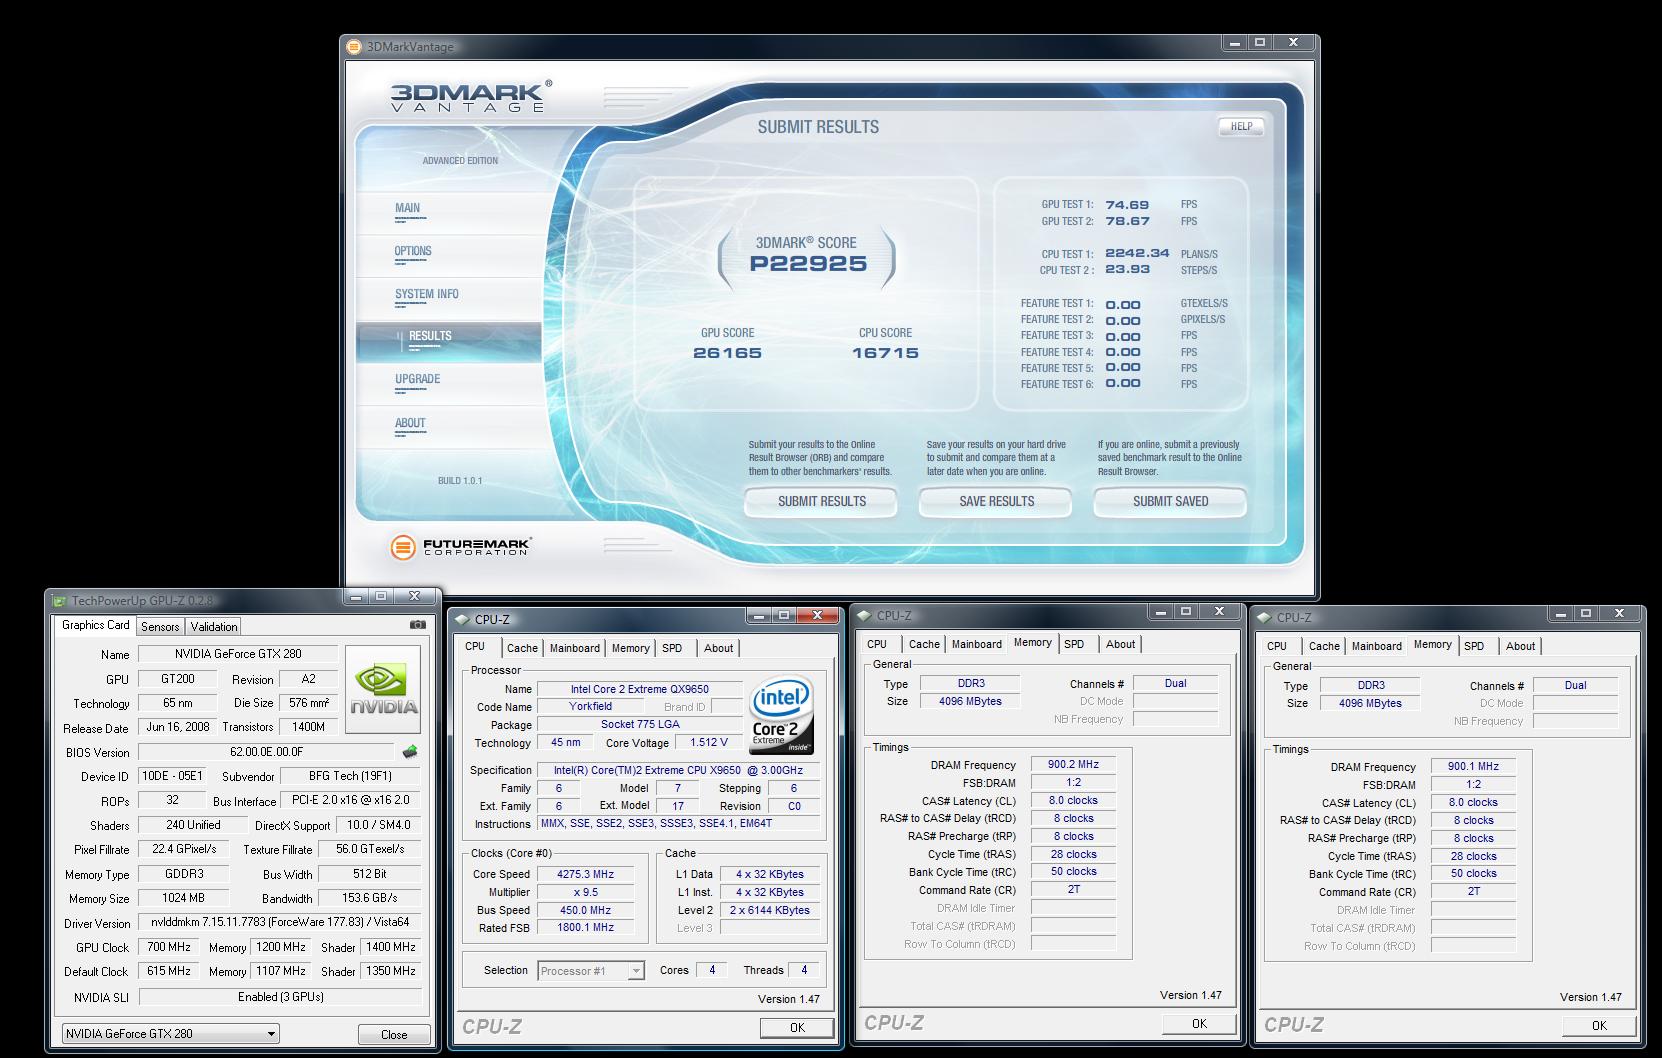The height and width of the screenshot is (1058, 1662).
Task: Switch to the Validation tab in GPU-Z
Action: tap(214, 627)
